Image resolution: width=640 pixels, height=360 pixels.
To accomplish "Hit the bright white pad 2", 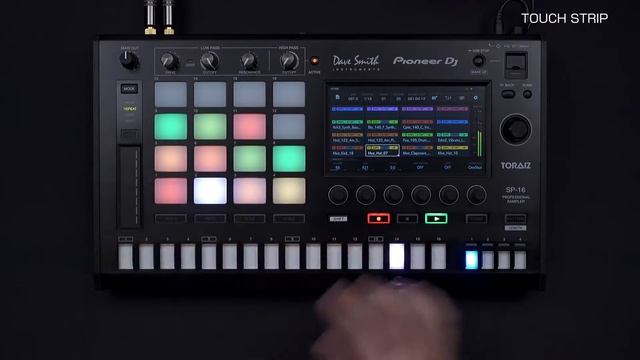I will pos(210,191).
